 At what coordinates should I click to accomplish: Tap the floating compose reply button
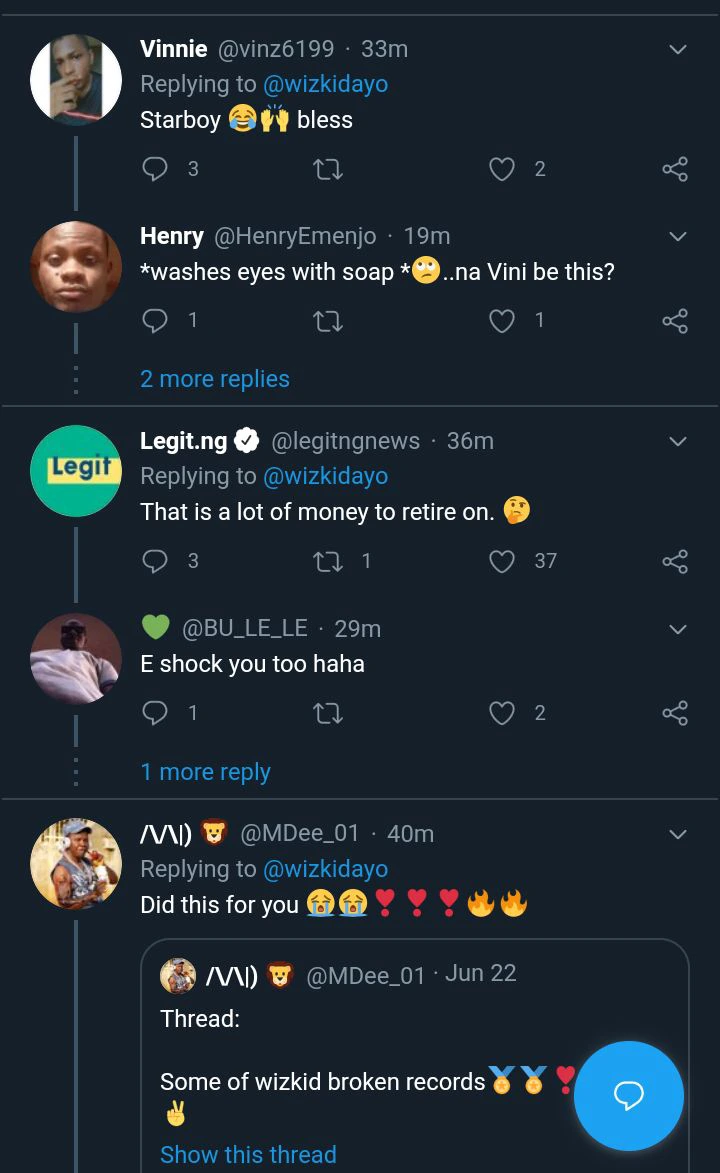tap(628, 1096)
